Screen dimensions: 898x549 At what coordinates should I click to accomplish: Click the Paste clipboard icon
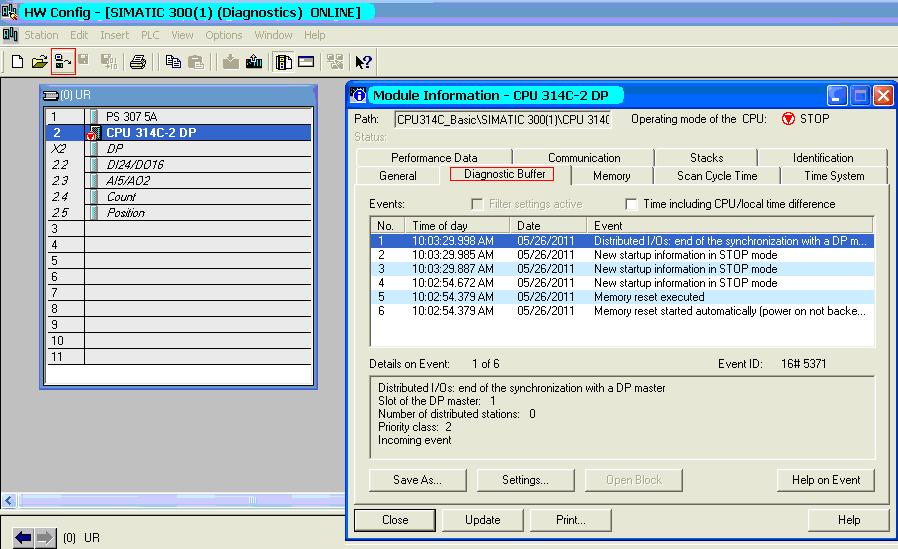pyautogui.click(x=196, y=62)
